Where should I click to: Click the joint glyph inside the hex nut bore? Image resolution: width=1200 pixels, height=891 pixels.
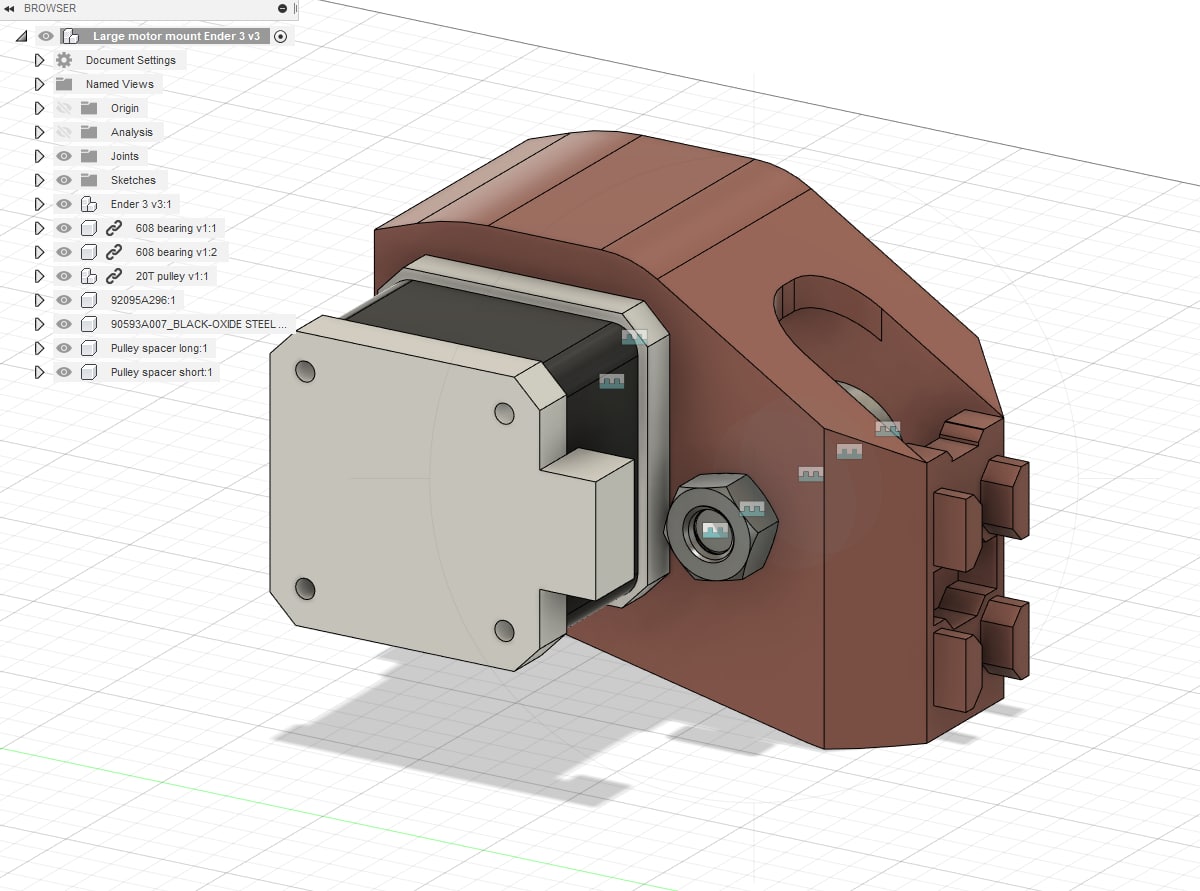coord(714,530)
